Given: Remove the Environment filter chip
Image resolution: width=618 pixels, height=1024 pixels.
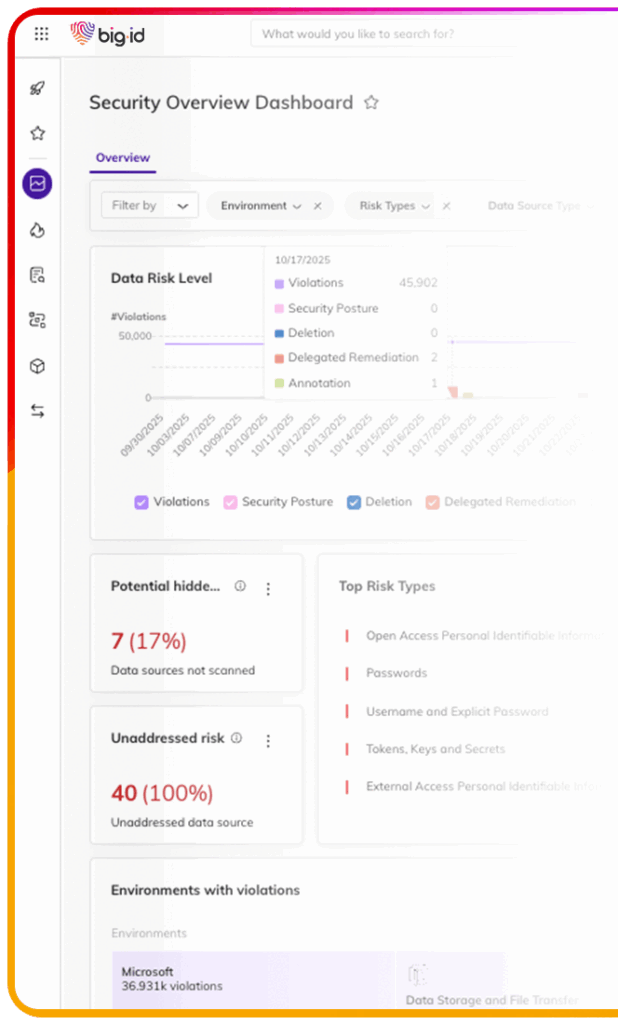Looking at the screenshot, I should click(x=318, y=206).
